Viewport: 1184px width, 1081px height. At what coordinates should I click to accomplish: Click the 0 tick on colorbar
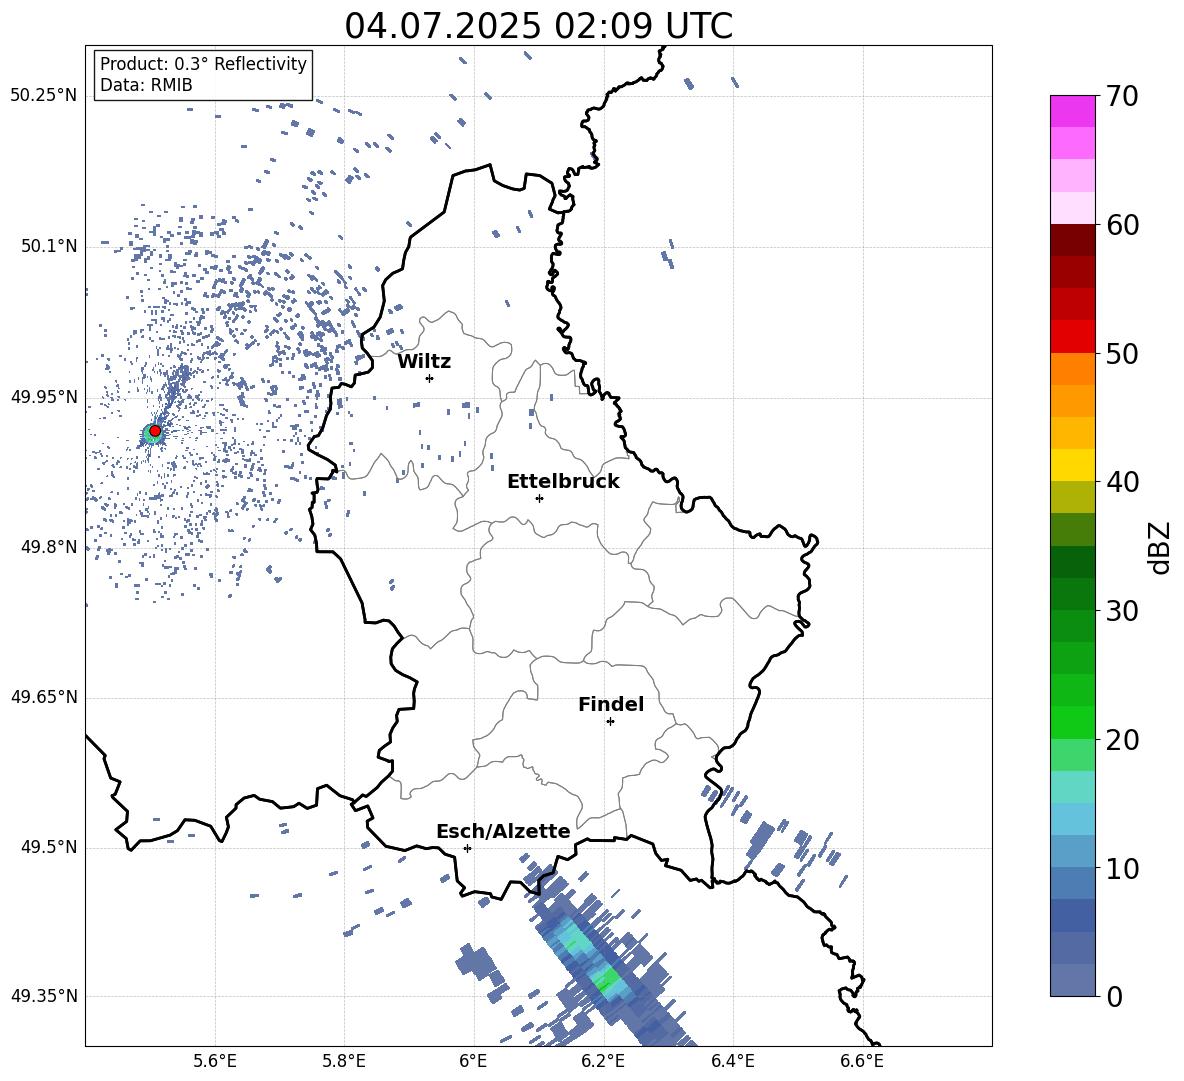click(1114, 997)
